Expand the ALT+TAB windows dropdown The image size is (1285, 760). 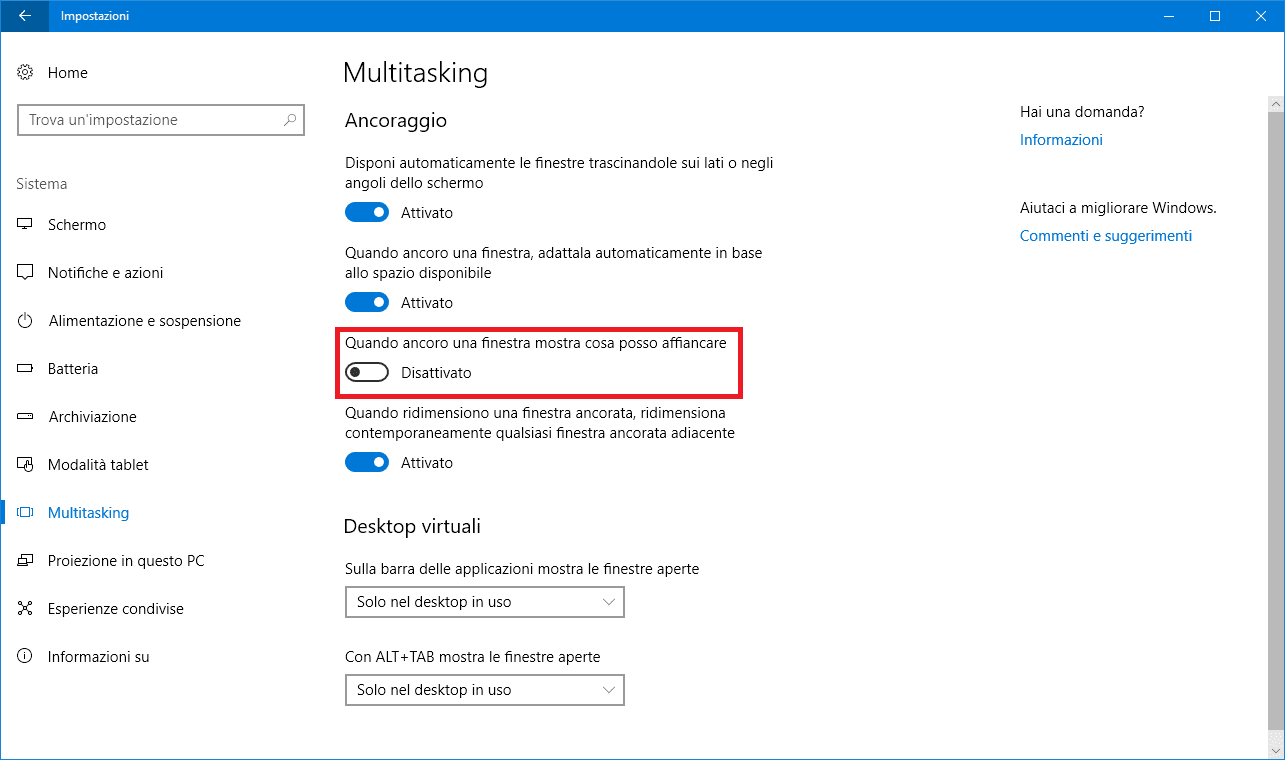pyautogui.click(x=484, y=690)
